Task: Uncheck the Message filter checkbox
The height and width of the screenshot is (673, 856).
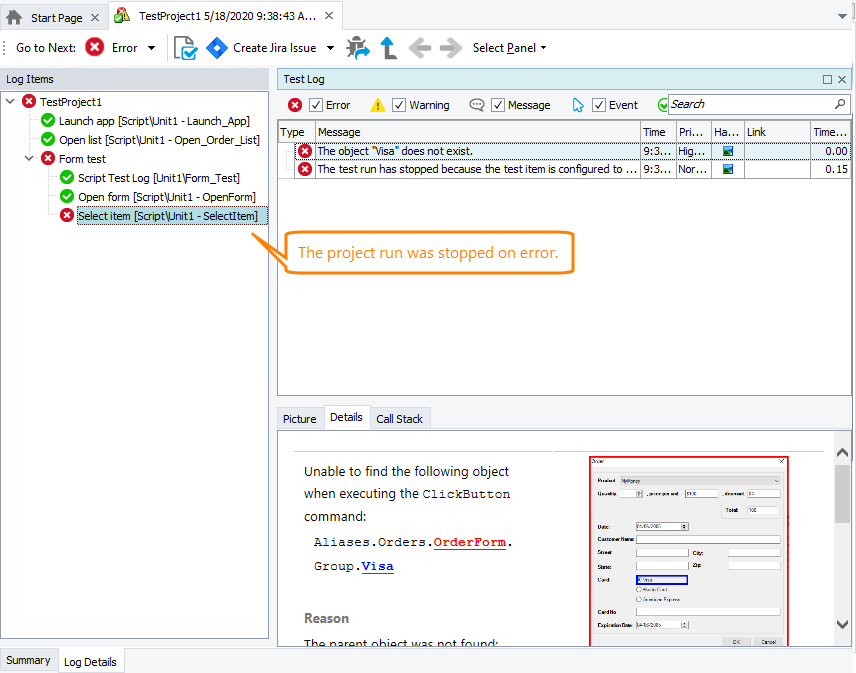Action: (x=497, y=105)
